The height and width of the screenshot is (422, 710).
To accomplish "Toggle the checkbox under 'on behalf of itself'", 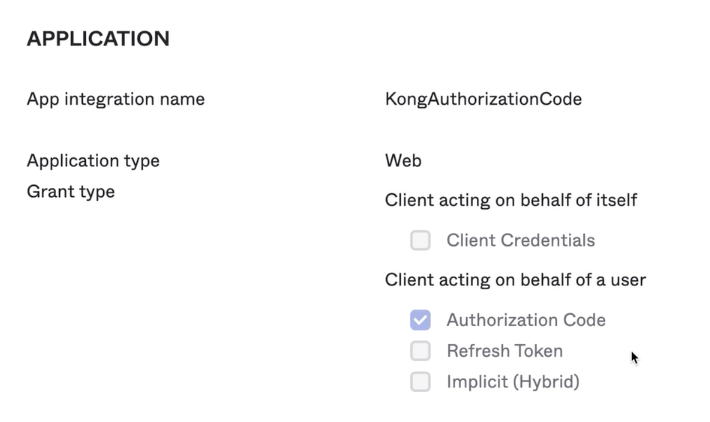I will click(x=420, y=240).
